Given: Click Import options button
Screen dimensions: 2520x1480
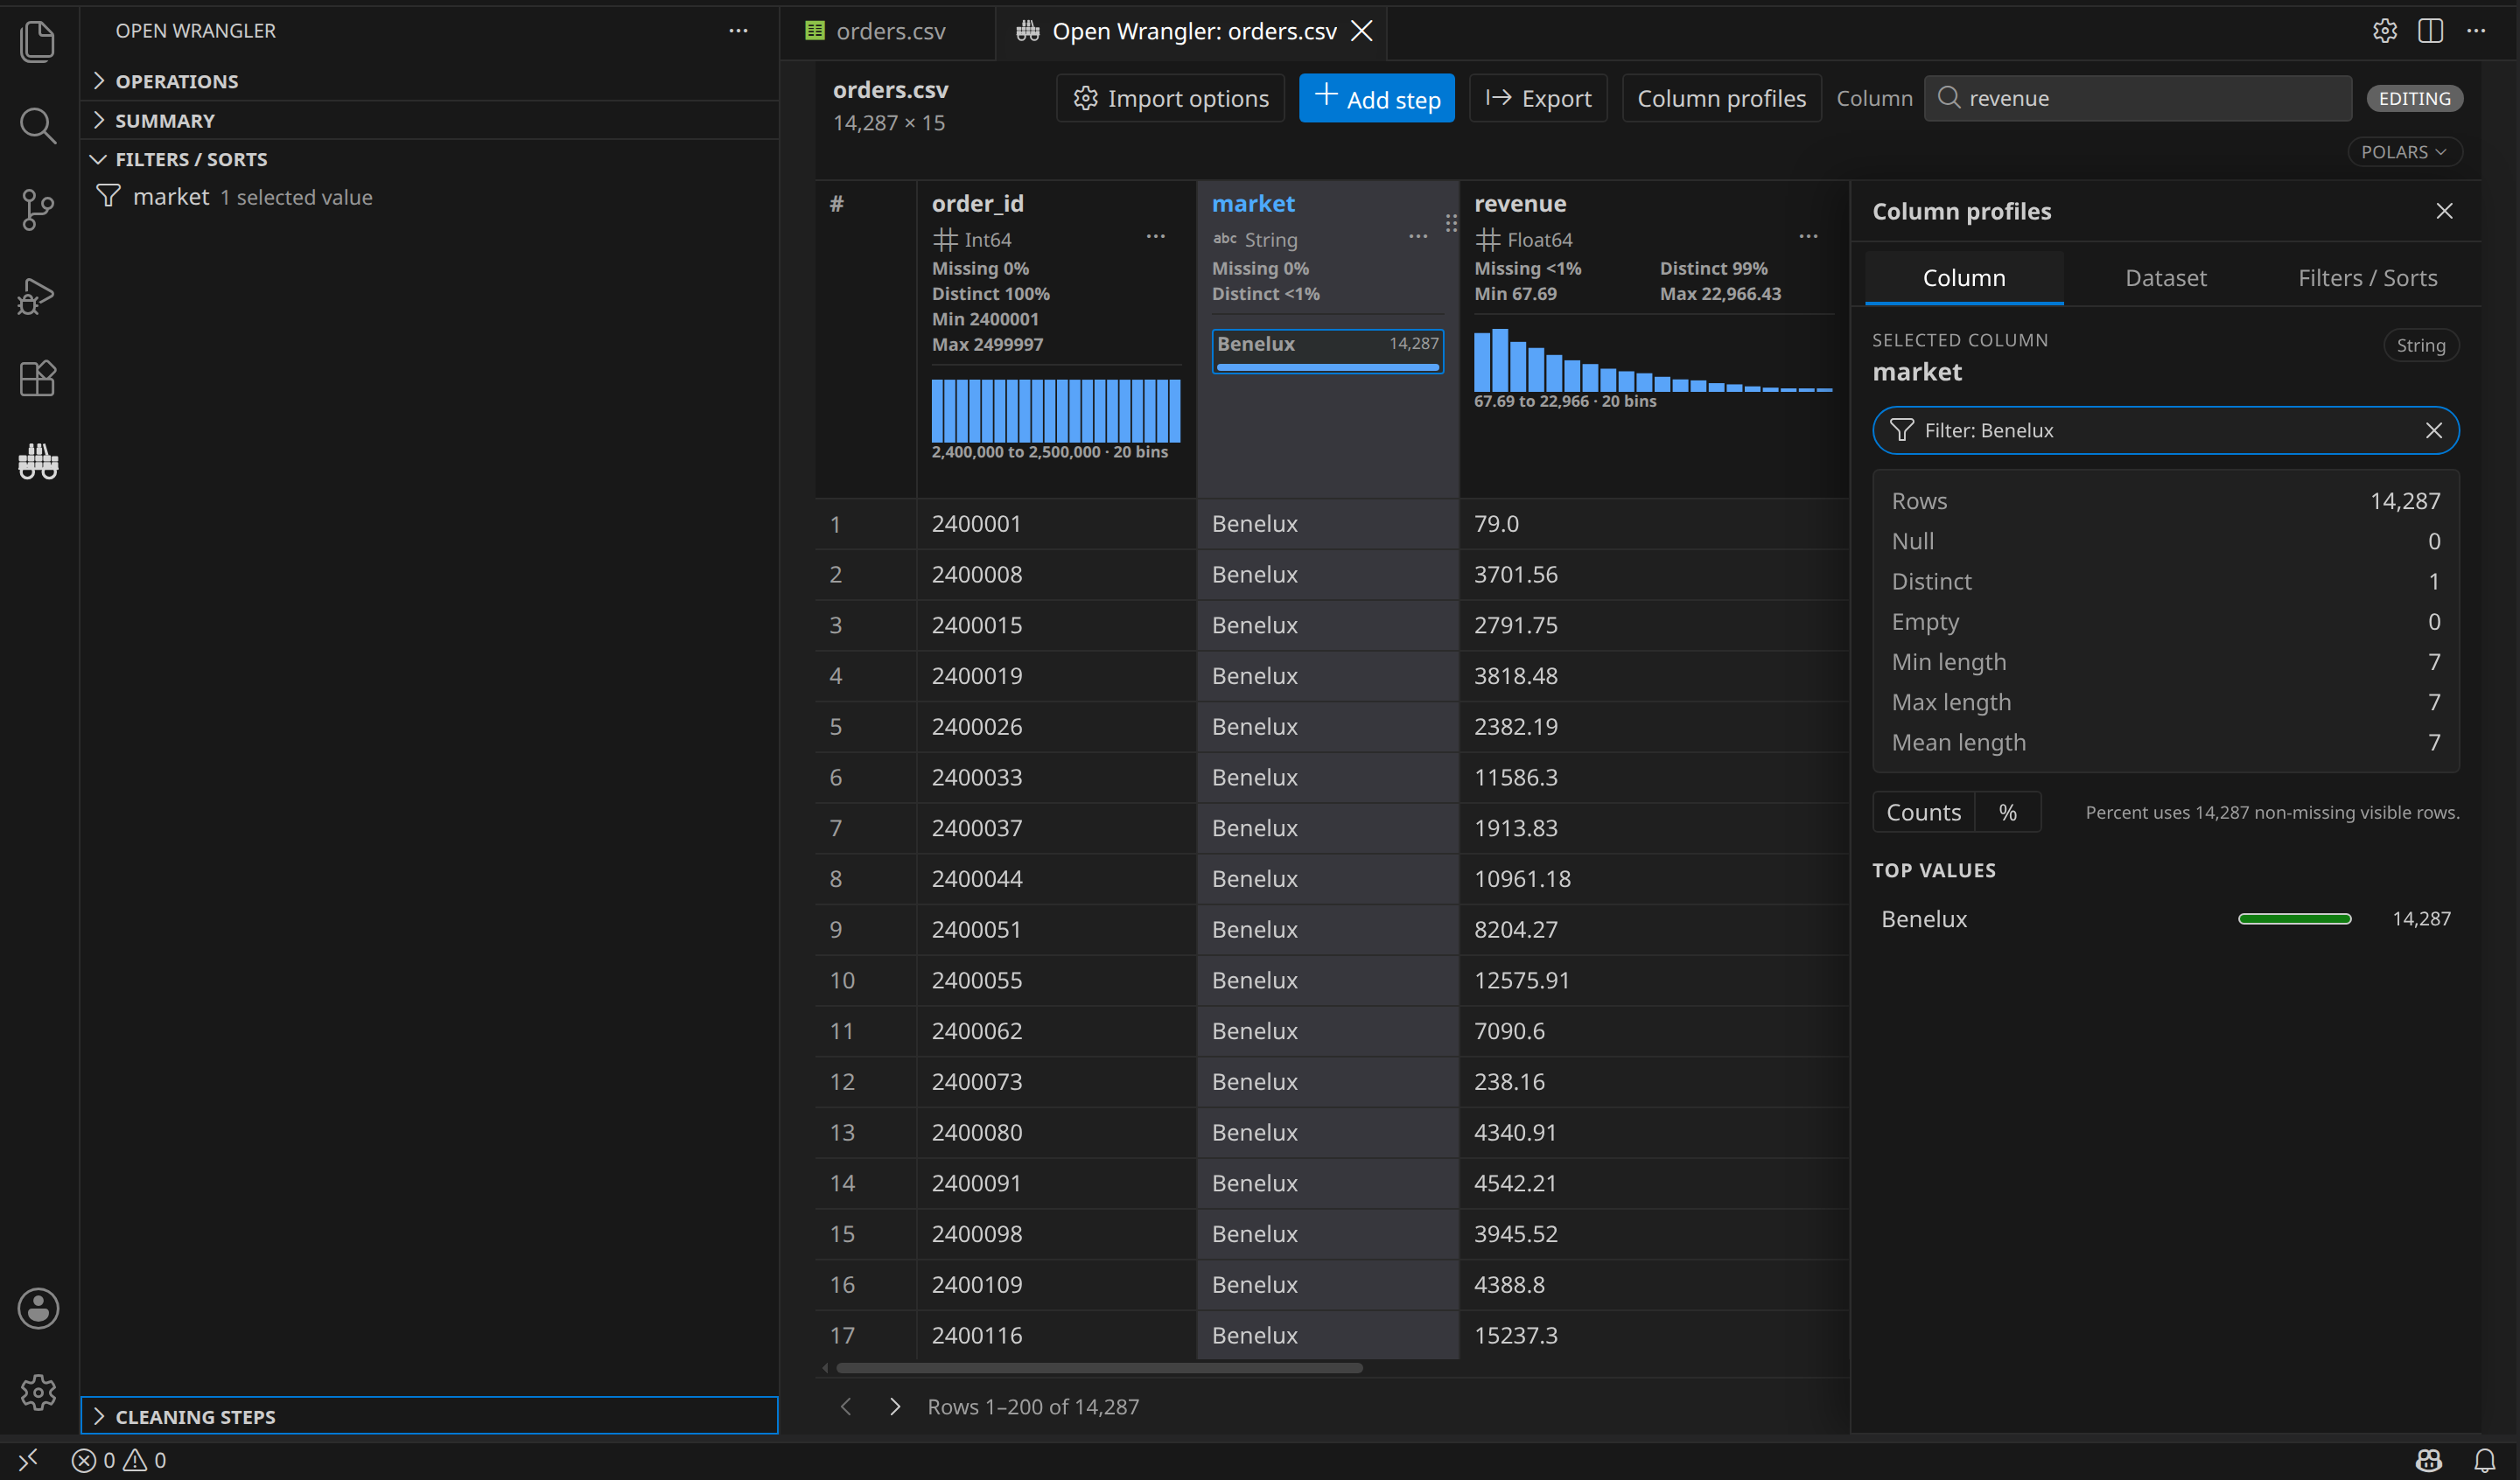Looking at the screenshot, I should click(1170, 98).
